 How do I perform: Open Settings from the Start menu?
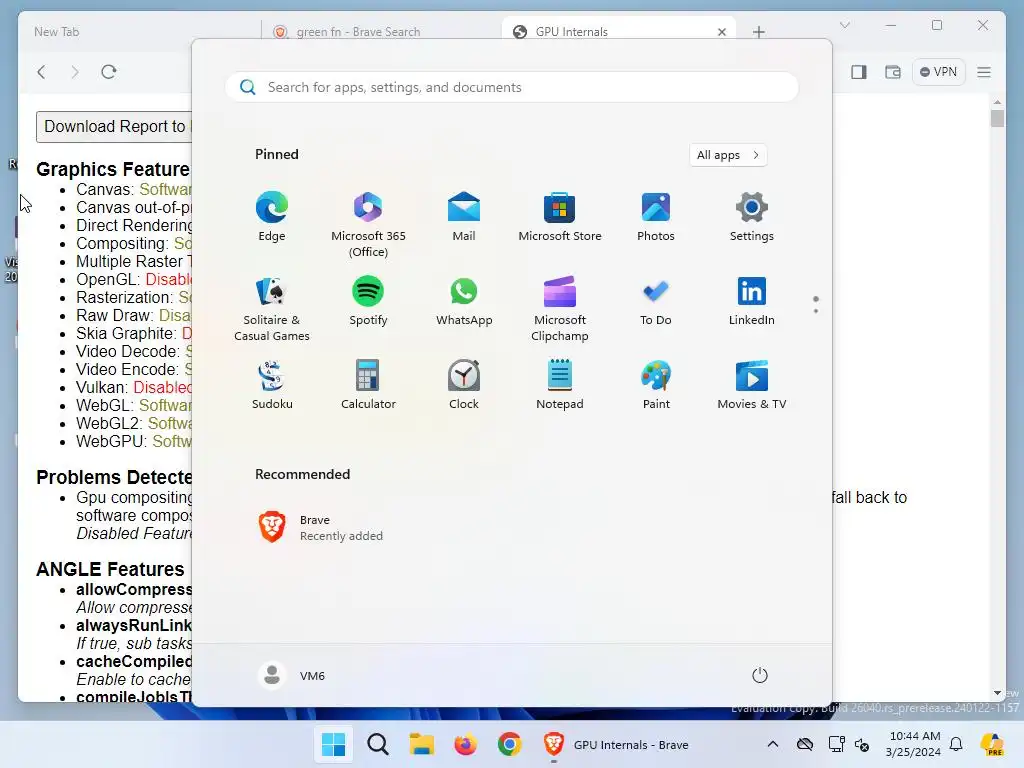[x=752, y=217]
